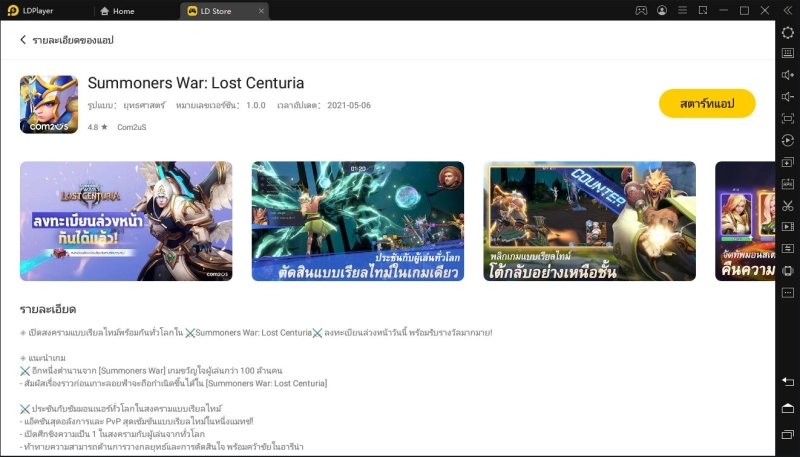Viewport: 800px width, 457px height.
Task: Open multi-instance manager icon in sidebar
Action: (788, 162)
